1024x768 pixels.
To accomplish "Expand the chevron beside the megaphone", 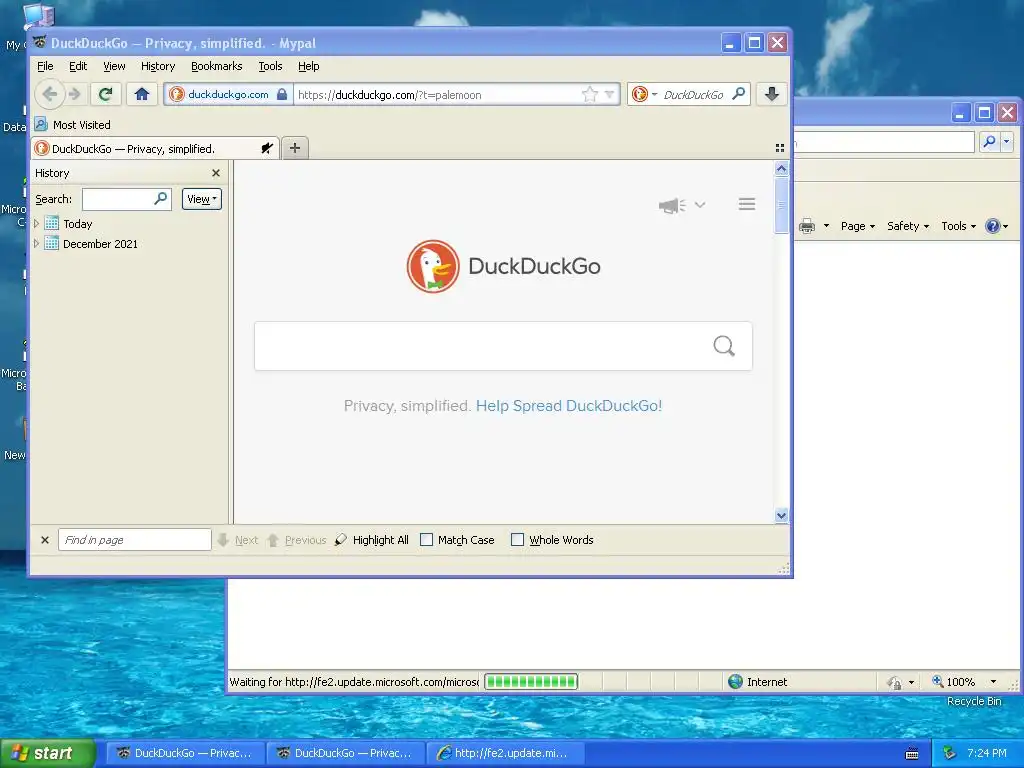I will pyautogui.click(x=700, y=204).
